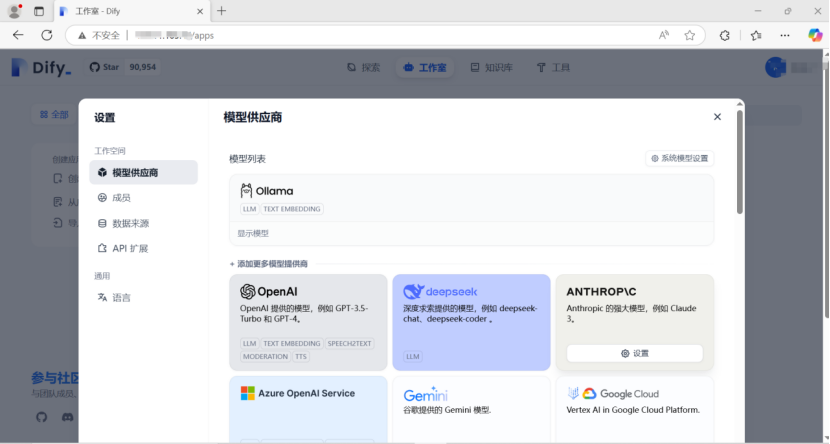
Task: Click the GitHub Star badge
Action: [123, 67]
